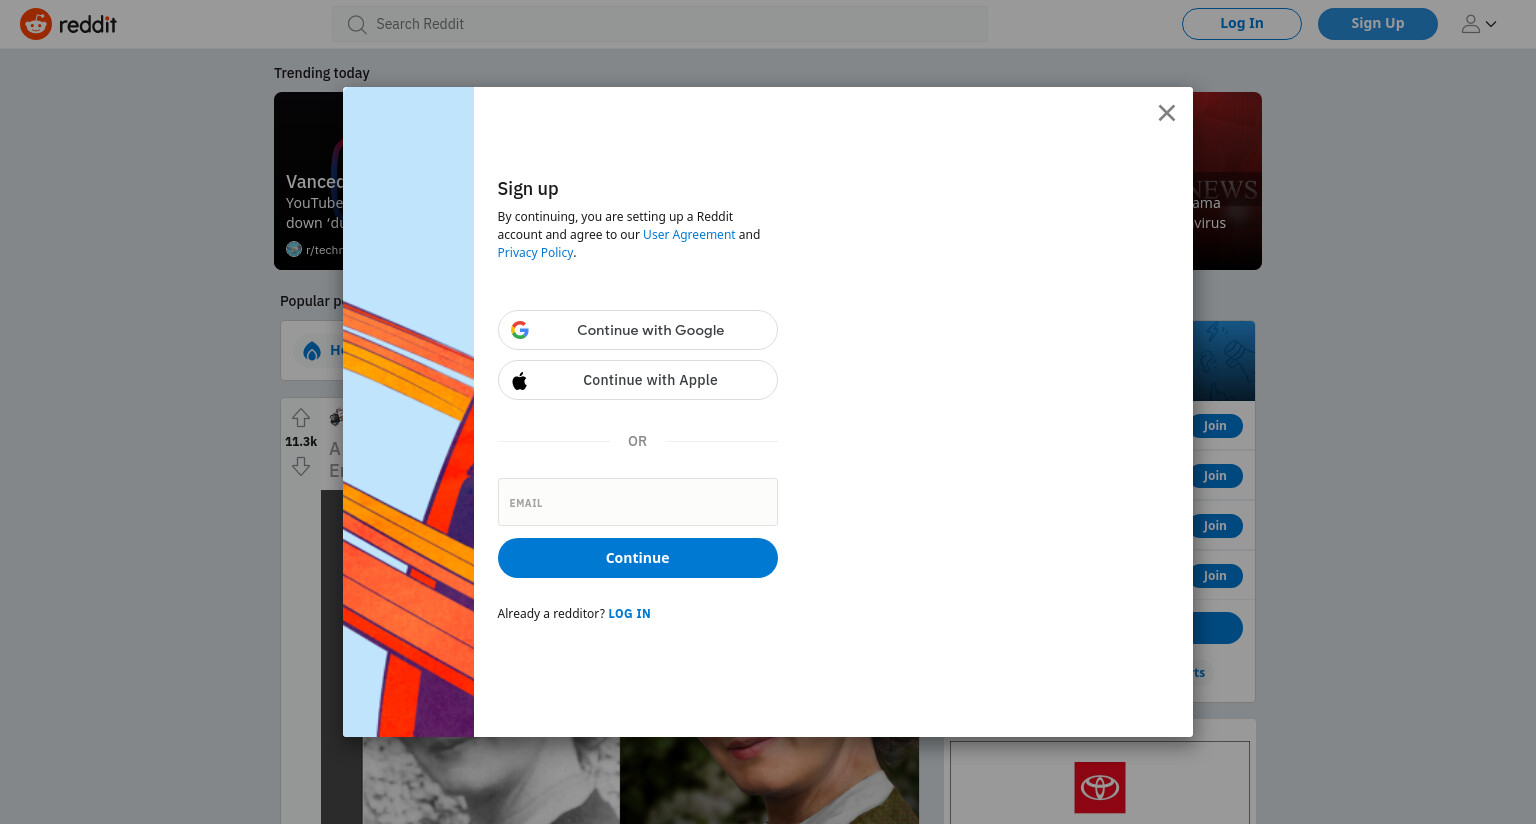Click the second Join button in sidebar
Image resolution: width=1536 pixels, height=824 pixels.
click(x=1215, y=476)
